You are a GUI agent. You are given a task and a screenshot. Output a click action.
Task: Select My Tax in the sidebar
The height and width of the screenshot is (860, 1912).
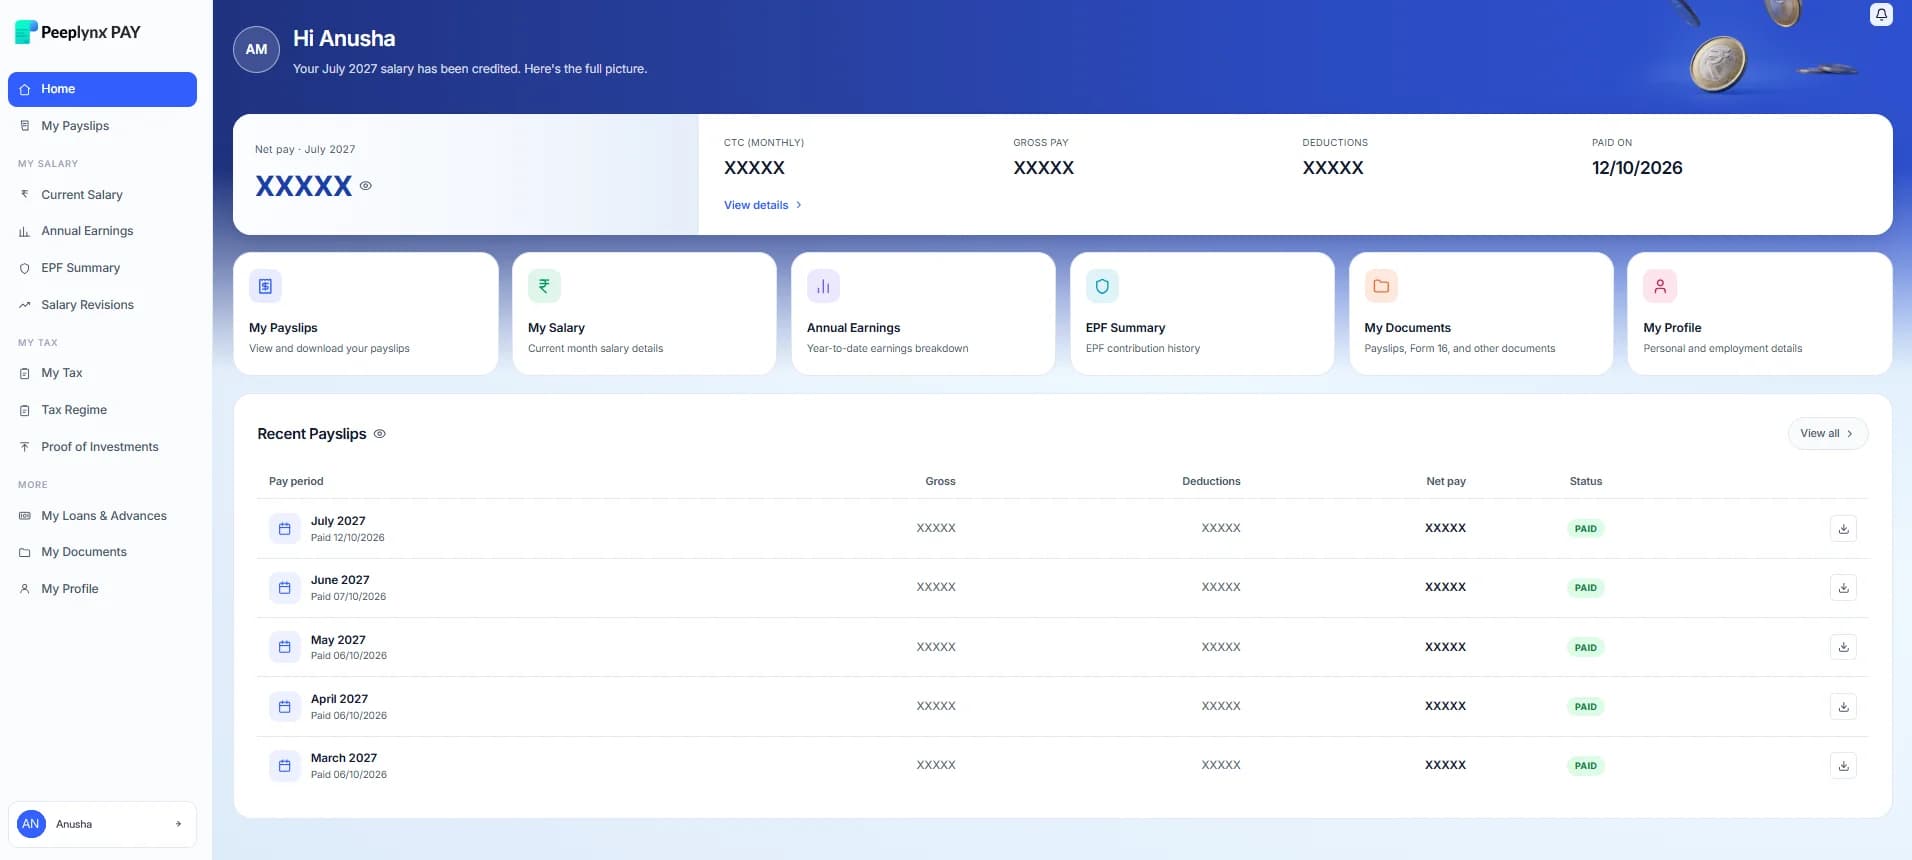coord(102,373)
